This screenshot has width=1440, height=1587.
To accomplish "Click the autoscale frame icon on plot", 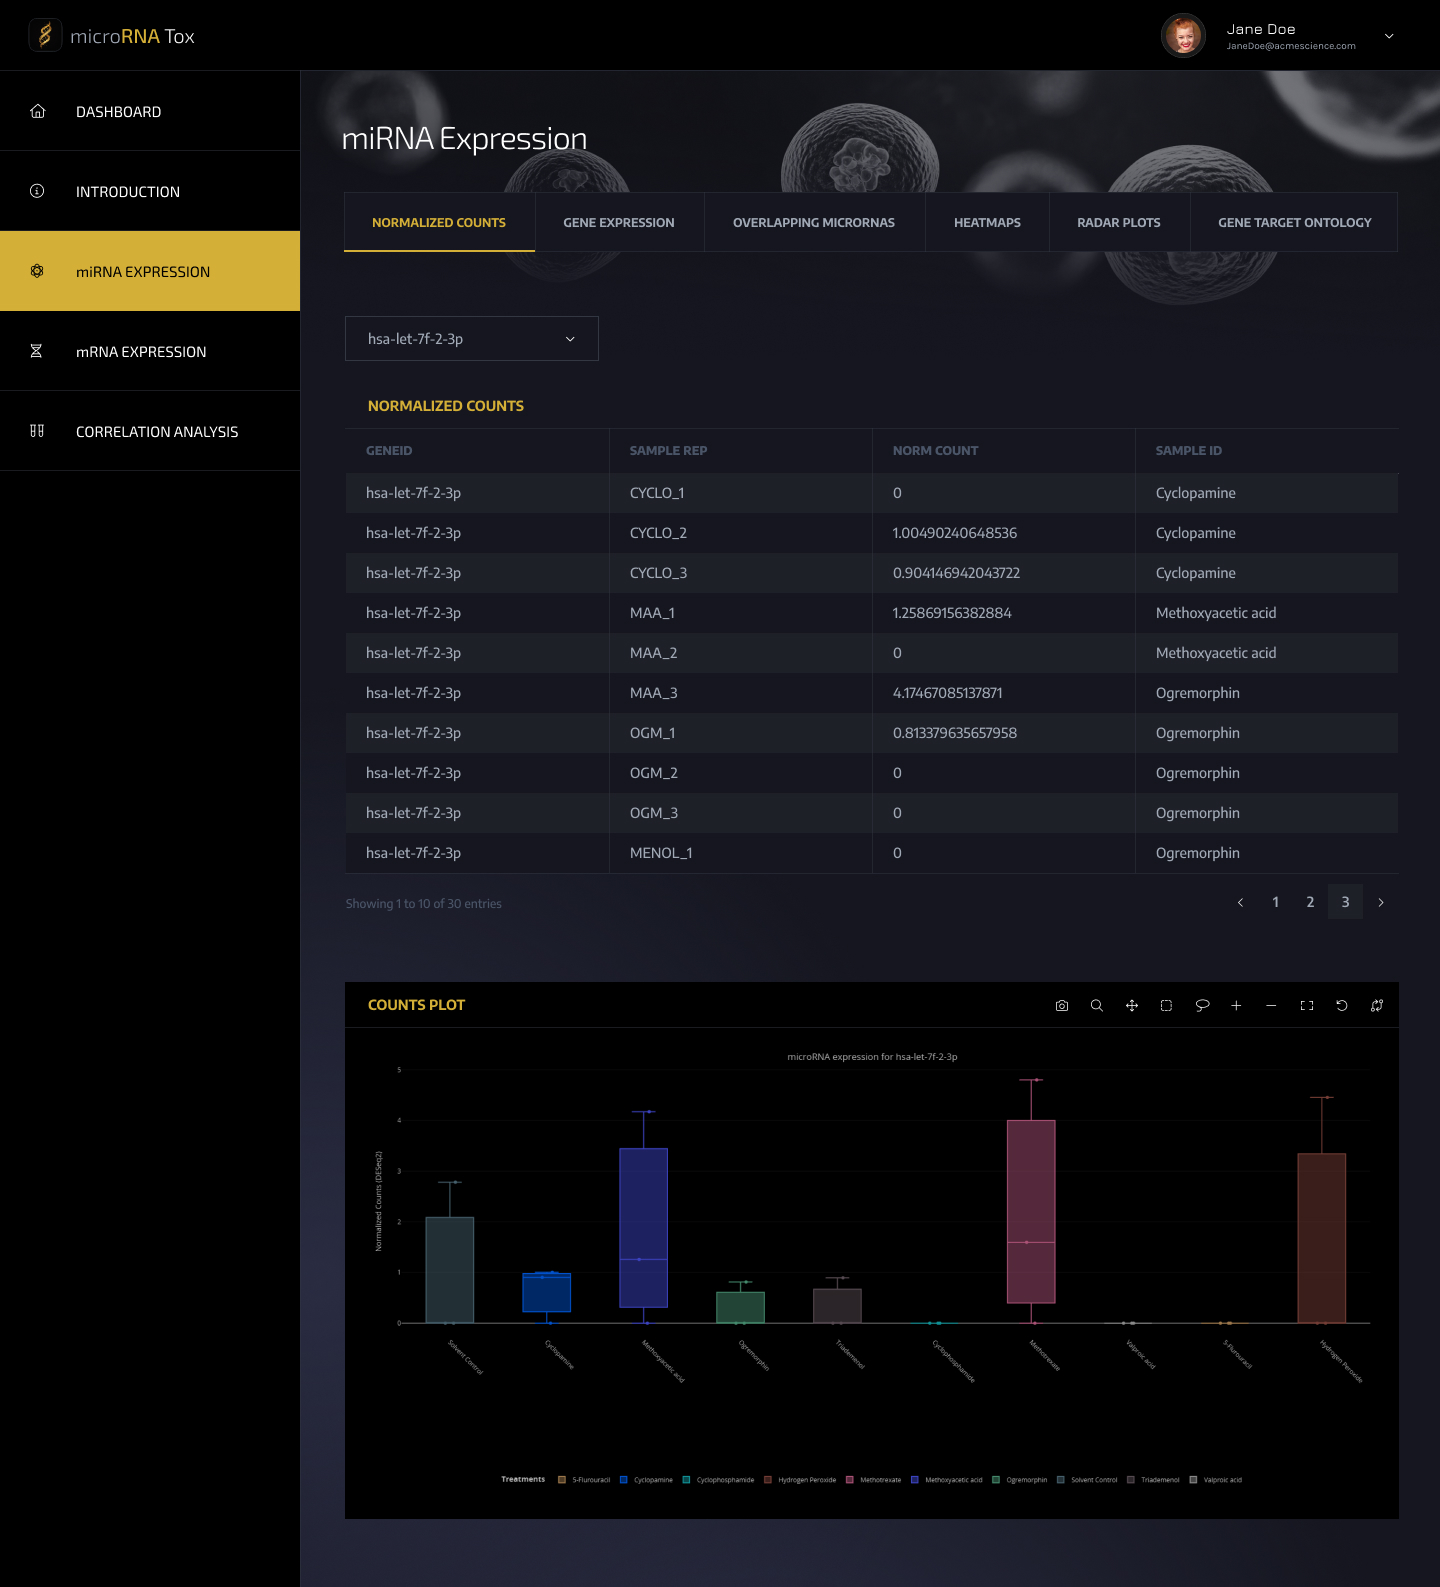I will coord(1307,1006).
